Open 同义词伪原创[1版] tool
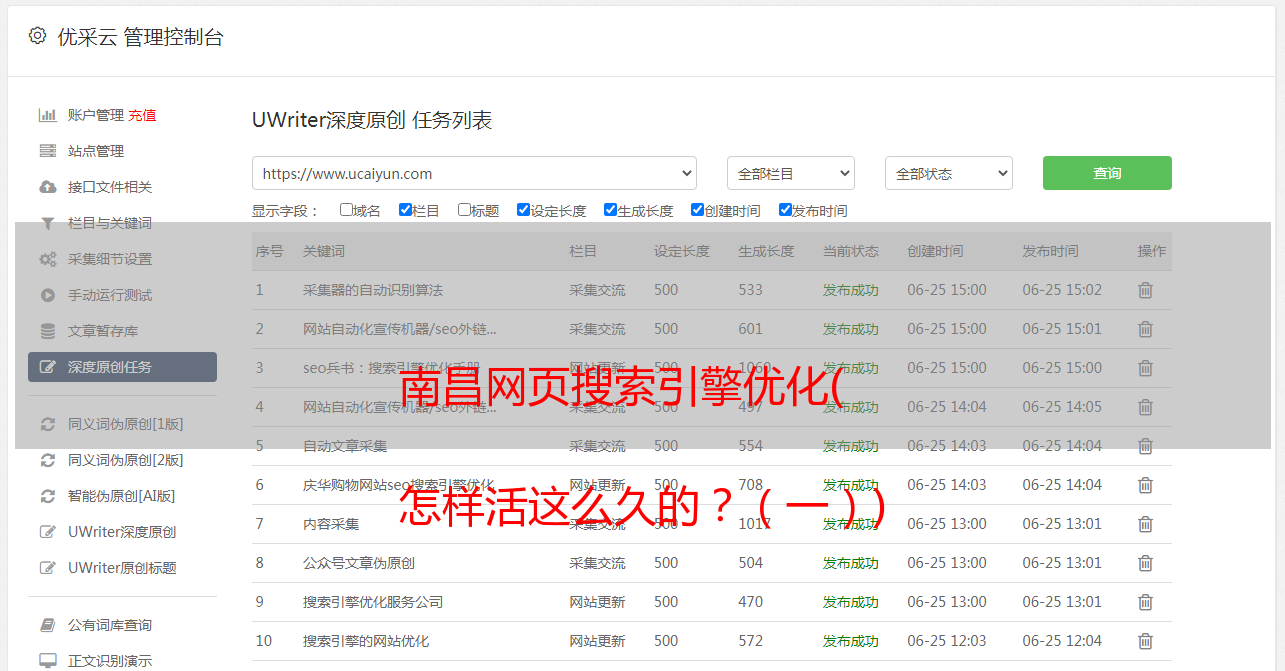 point(126,424)
